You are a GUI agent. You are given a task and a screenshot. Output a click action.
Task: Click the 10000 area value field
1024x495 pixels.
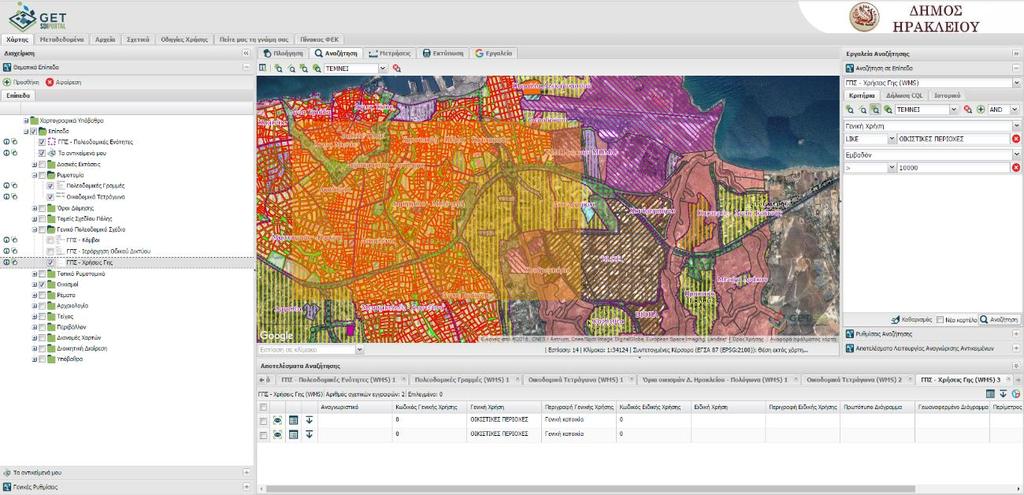[953, 168]
